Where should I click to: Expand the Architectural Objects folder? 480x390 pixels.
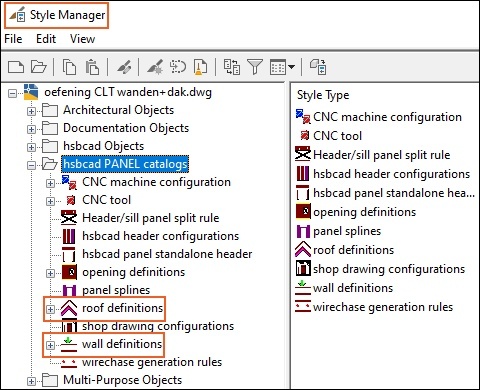tap(31, 111)
